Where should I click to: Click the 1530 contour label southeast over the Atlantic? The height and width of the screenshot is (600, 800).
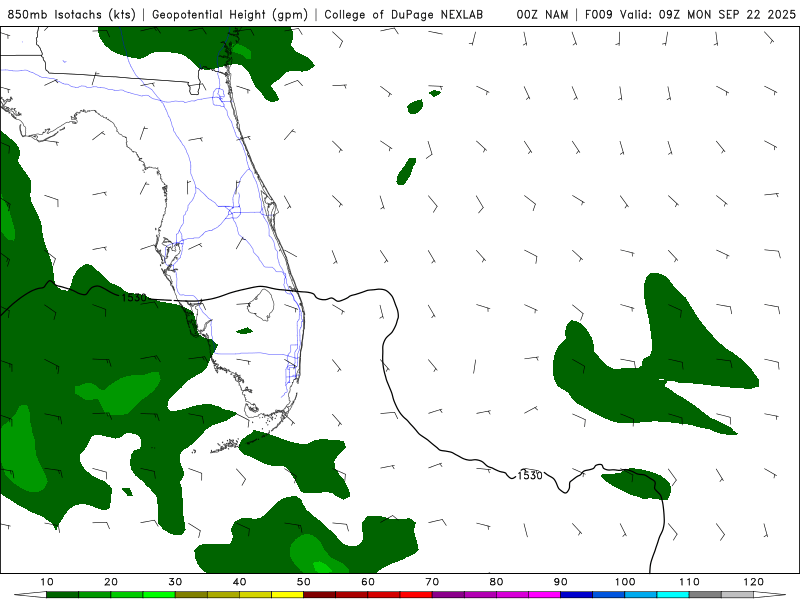click(x=530, y=476)
